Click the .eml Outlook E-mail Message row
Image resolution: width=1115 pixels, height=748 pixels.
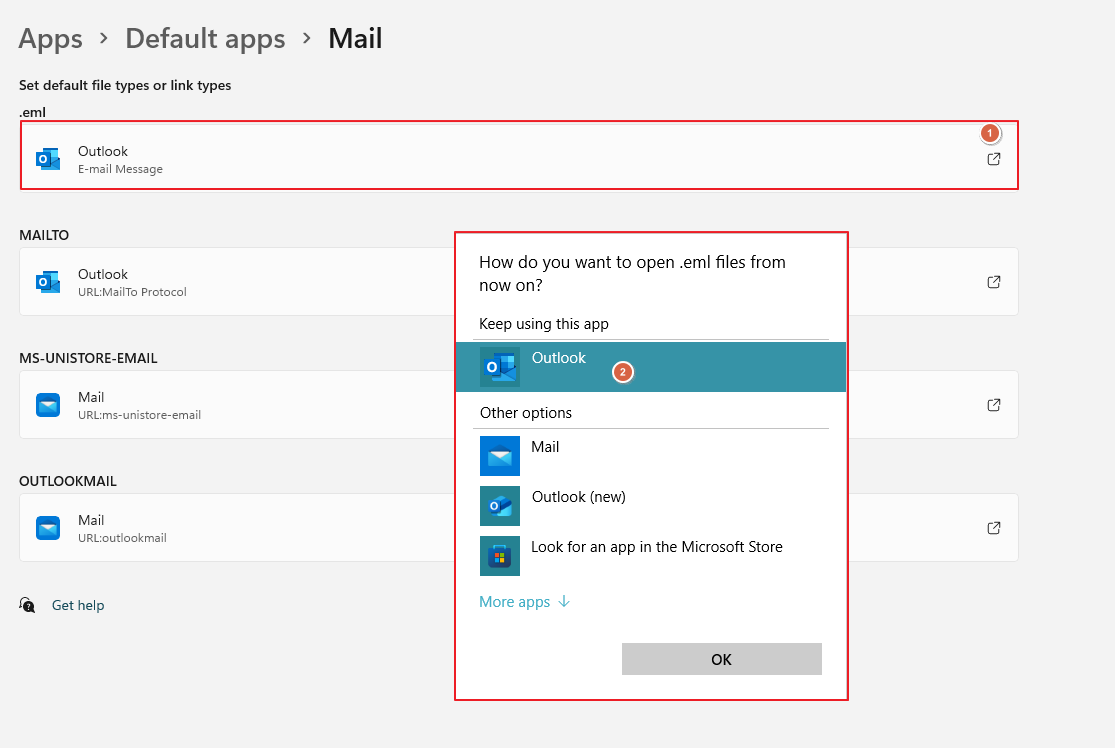519,155
